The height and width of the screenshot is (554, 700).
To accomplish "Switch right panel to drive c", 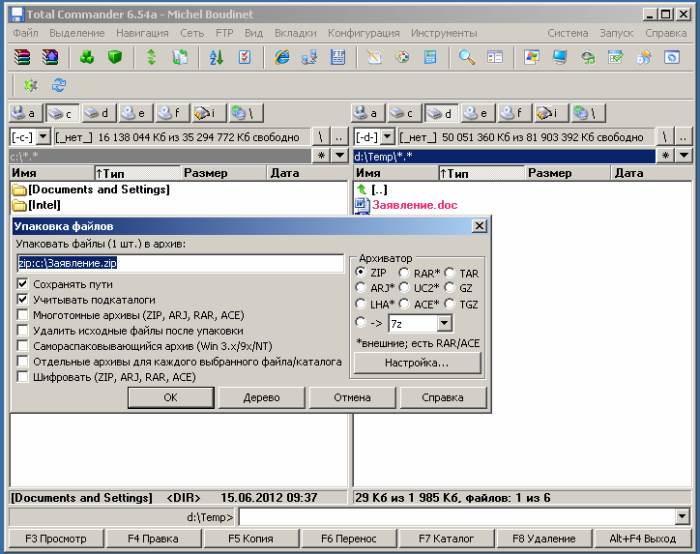I will pos(404,113).
